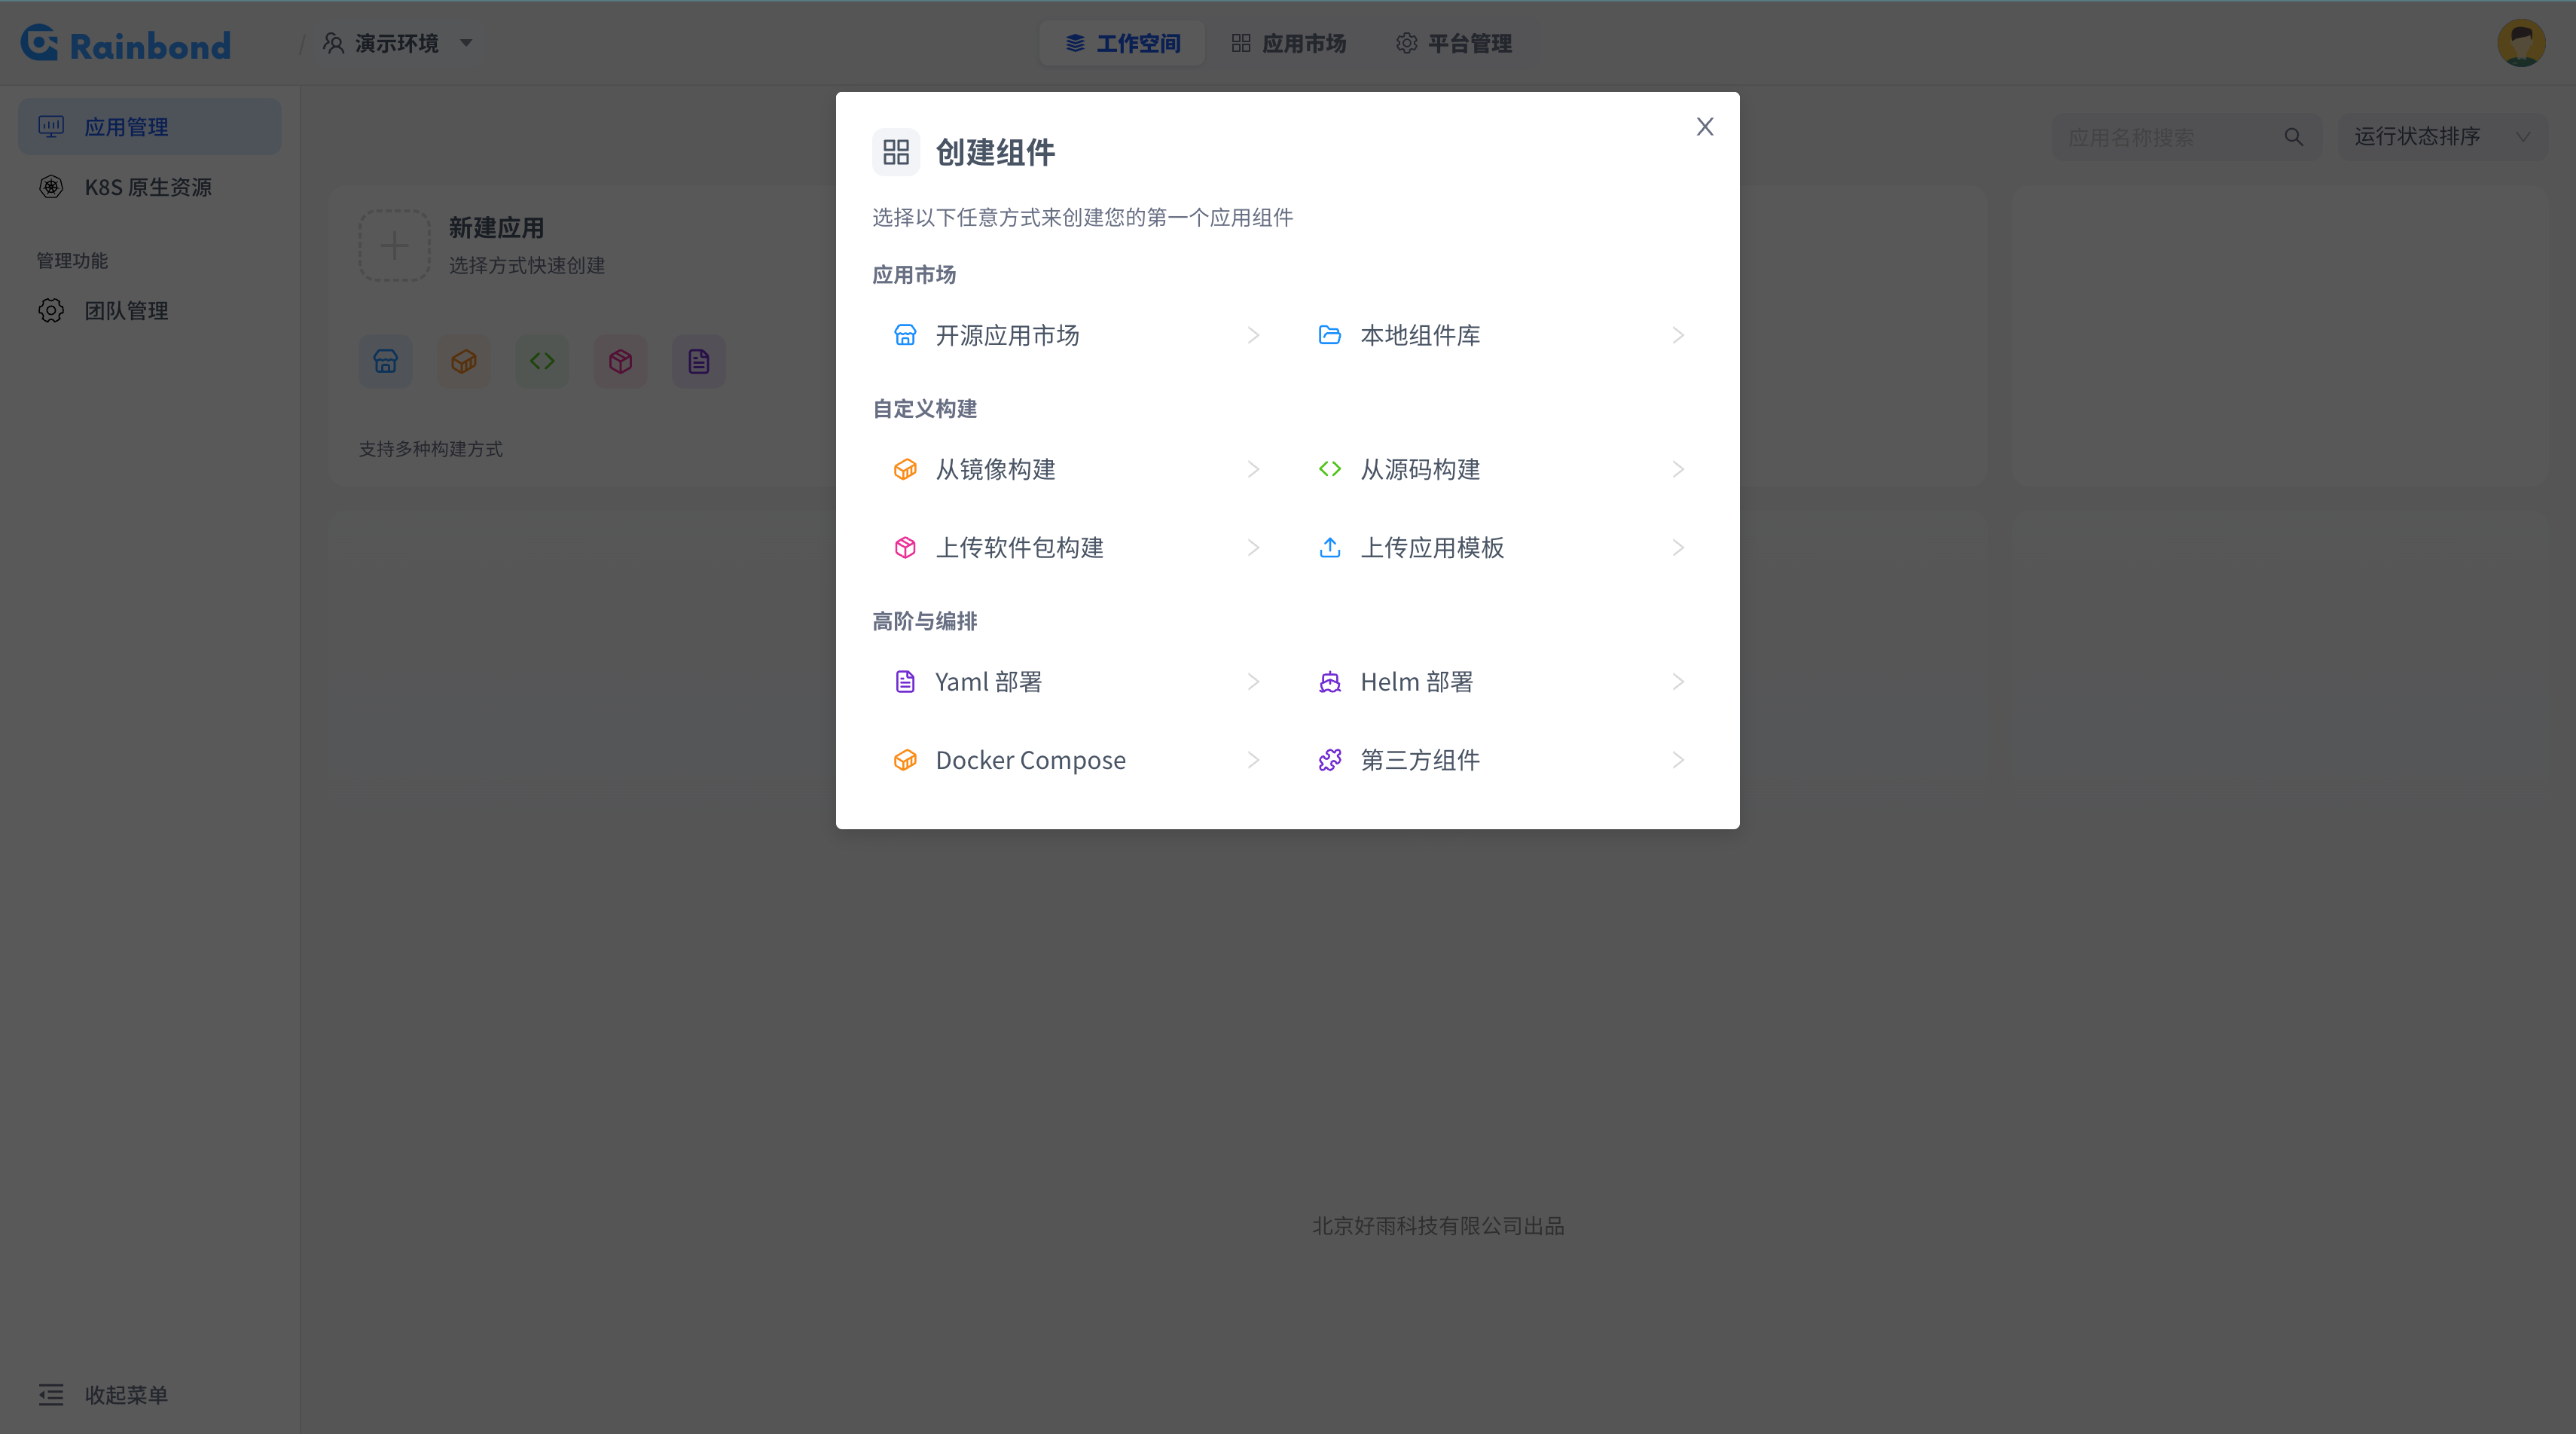The image size is (2576, 1434).
Task: Open the 运行状态排序 sort dropdown
Action: click(2443, 137)
